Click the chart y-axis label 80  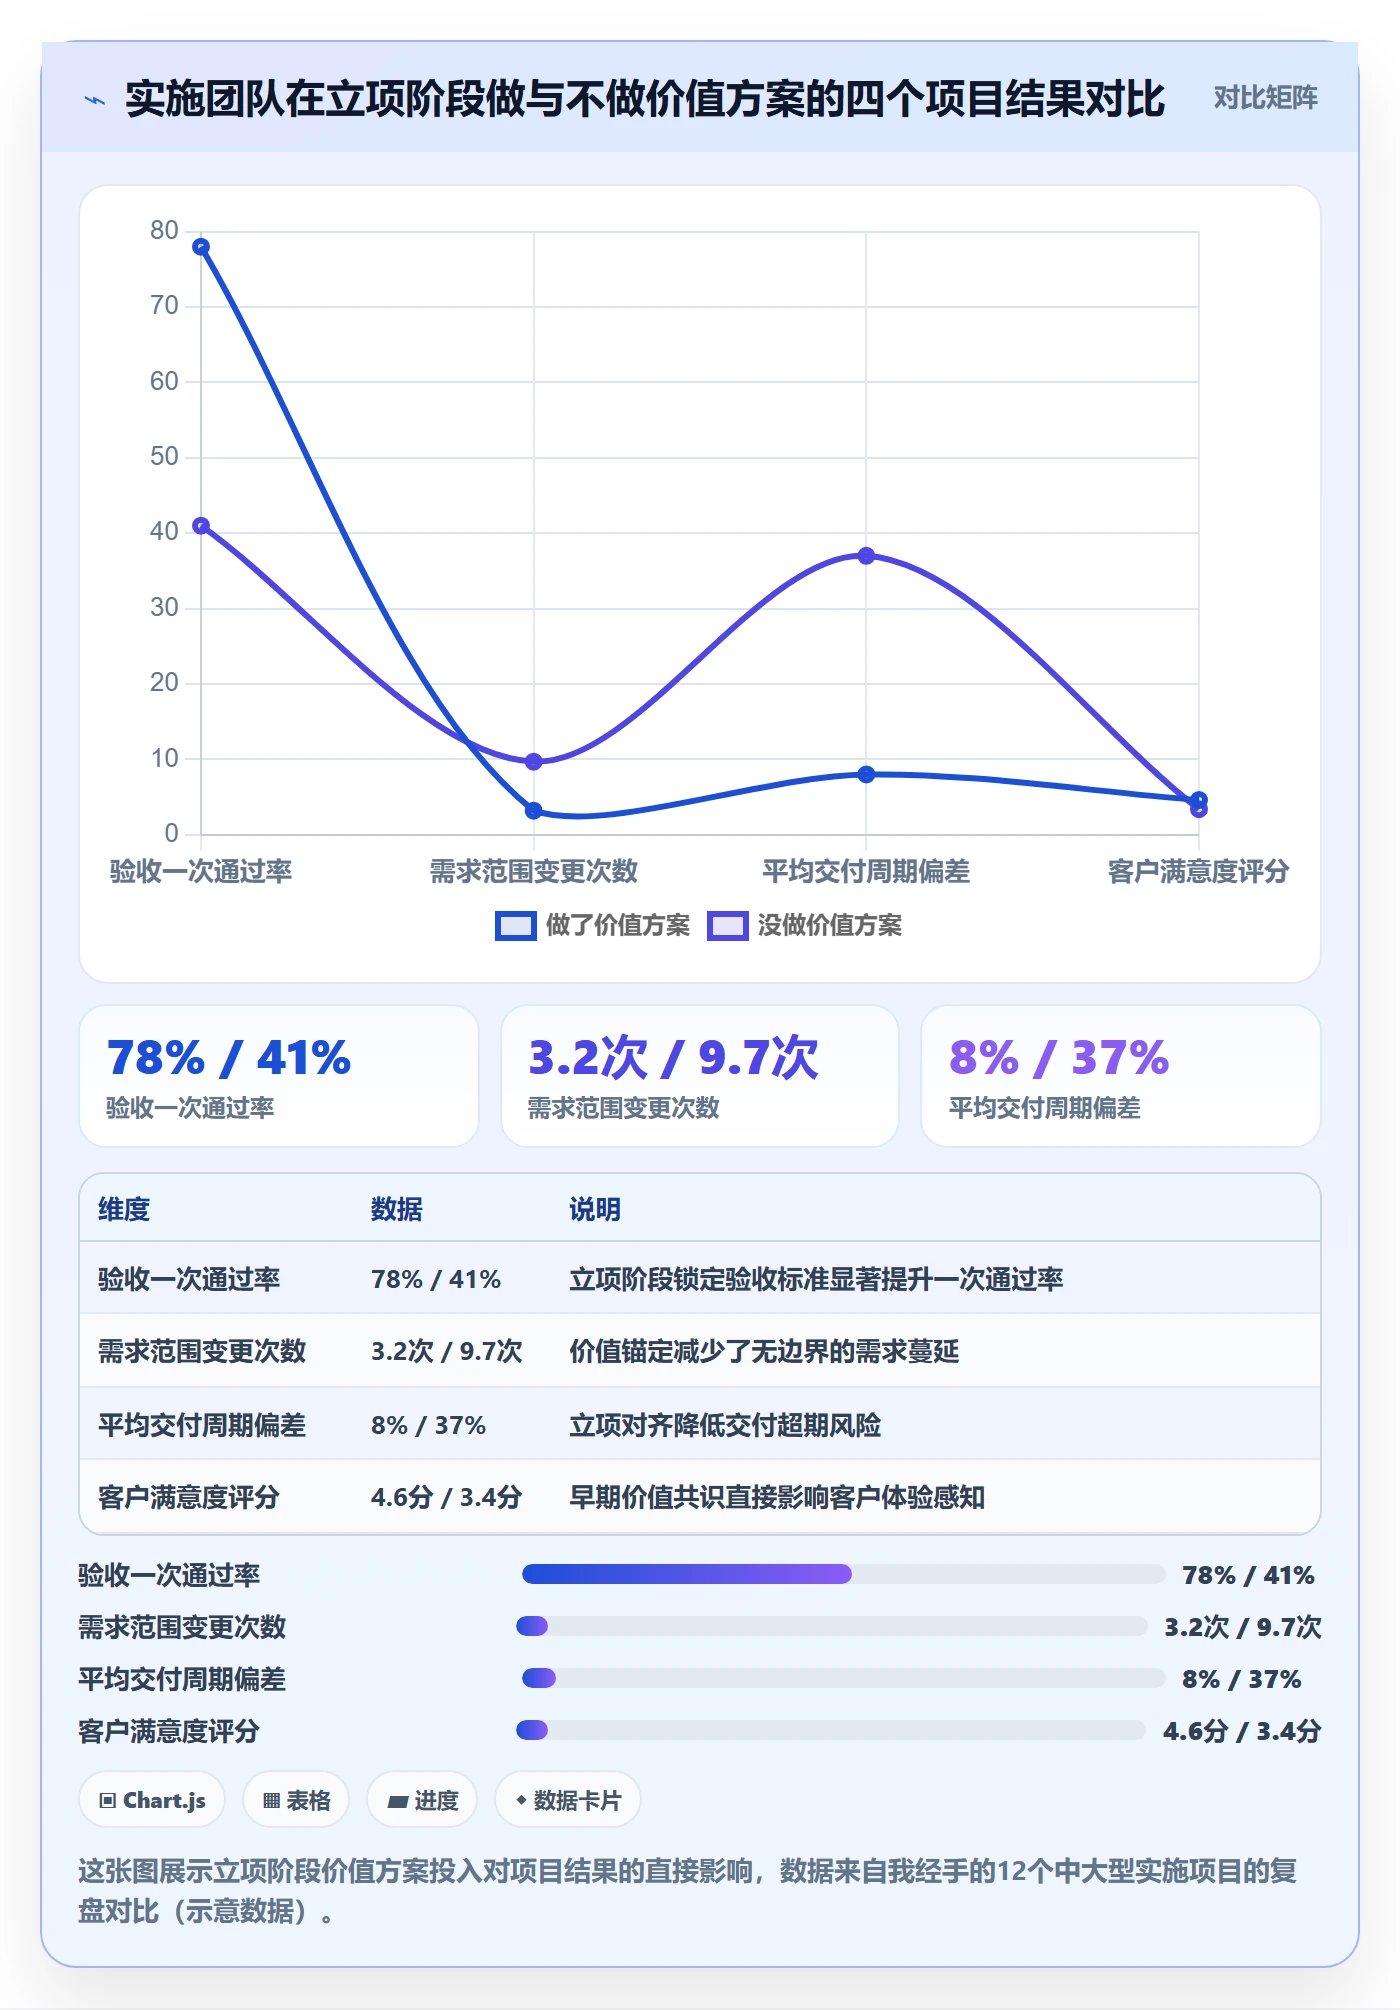164,231
